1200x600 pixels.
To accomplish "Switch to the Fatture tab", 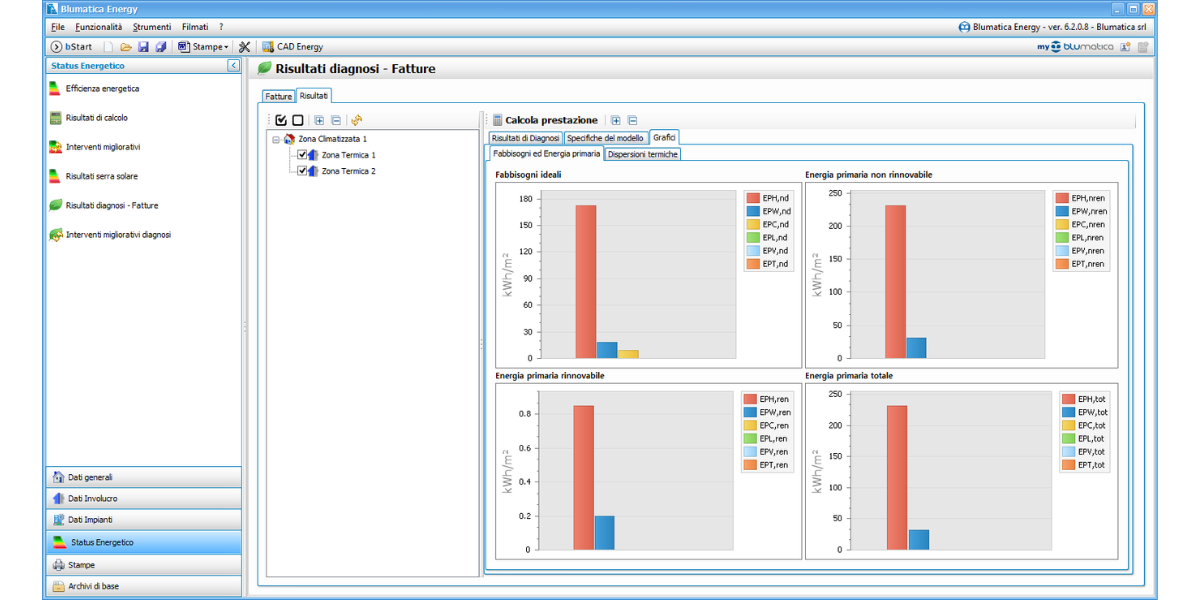I will [x=279, y=97].
